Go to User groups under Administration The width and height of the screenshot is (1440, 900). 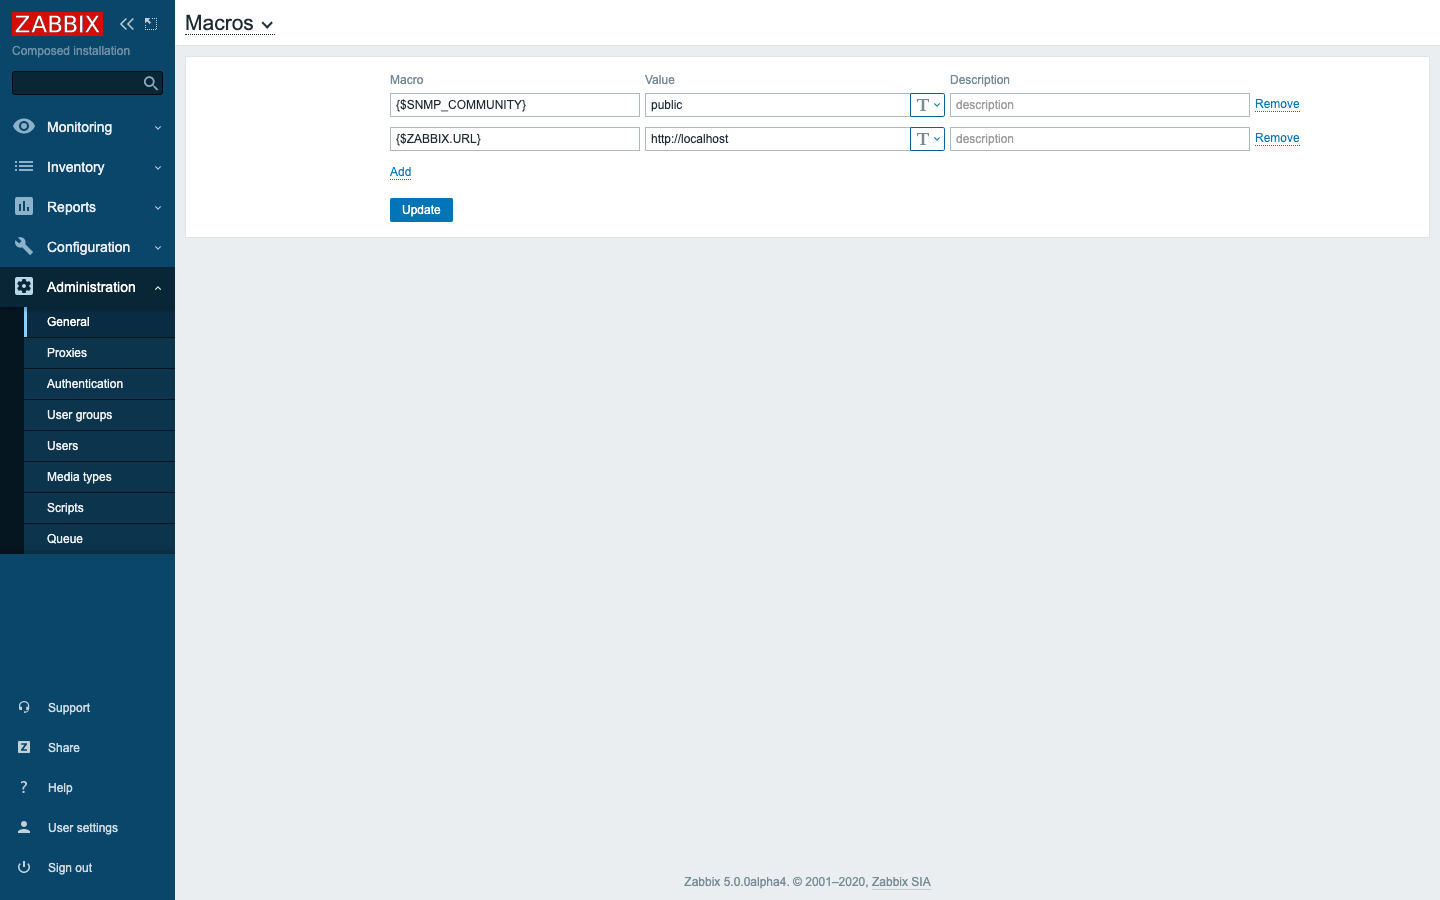click(79, 415)
